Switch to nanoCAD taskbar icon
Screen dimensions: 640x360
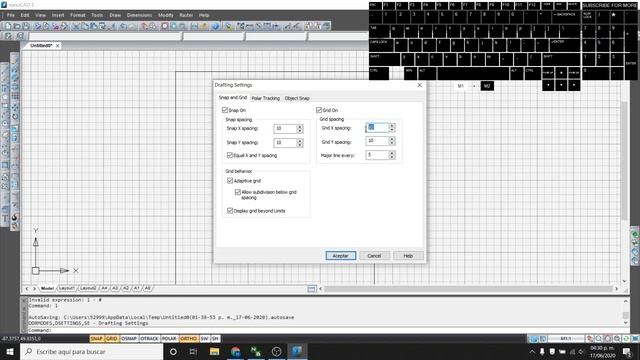[x=297, y=351]
